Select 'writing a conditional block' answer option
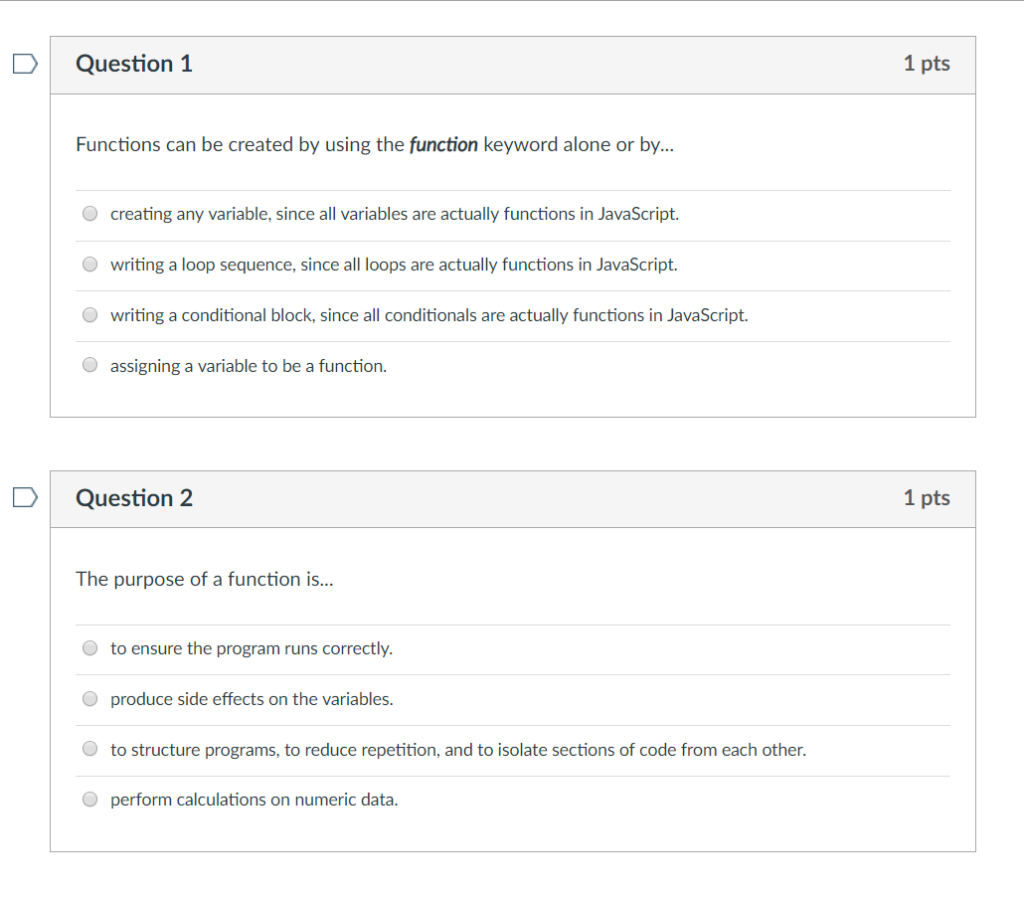Image resolution: width=1024 pixels, height=898 pixels. click(x=89, y=314)
